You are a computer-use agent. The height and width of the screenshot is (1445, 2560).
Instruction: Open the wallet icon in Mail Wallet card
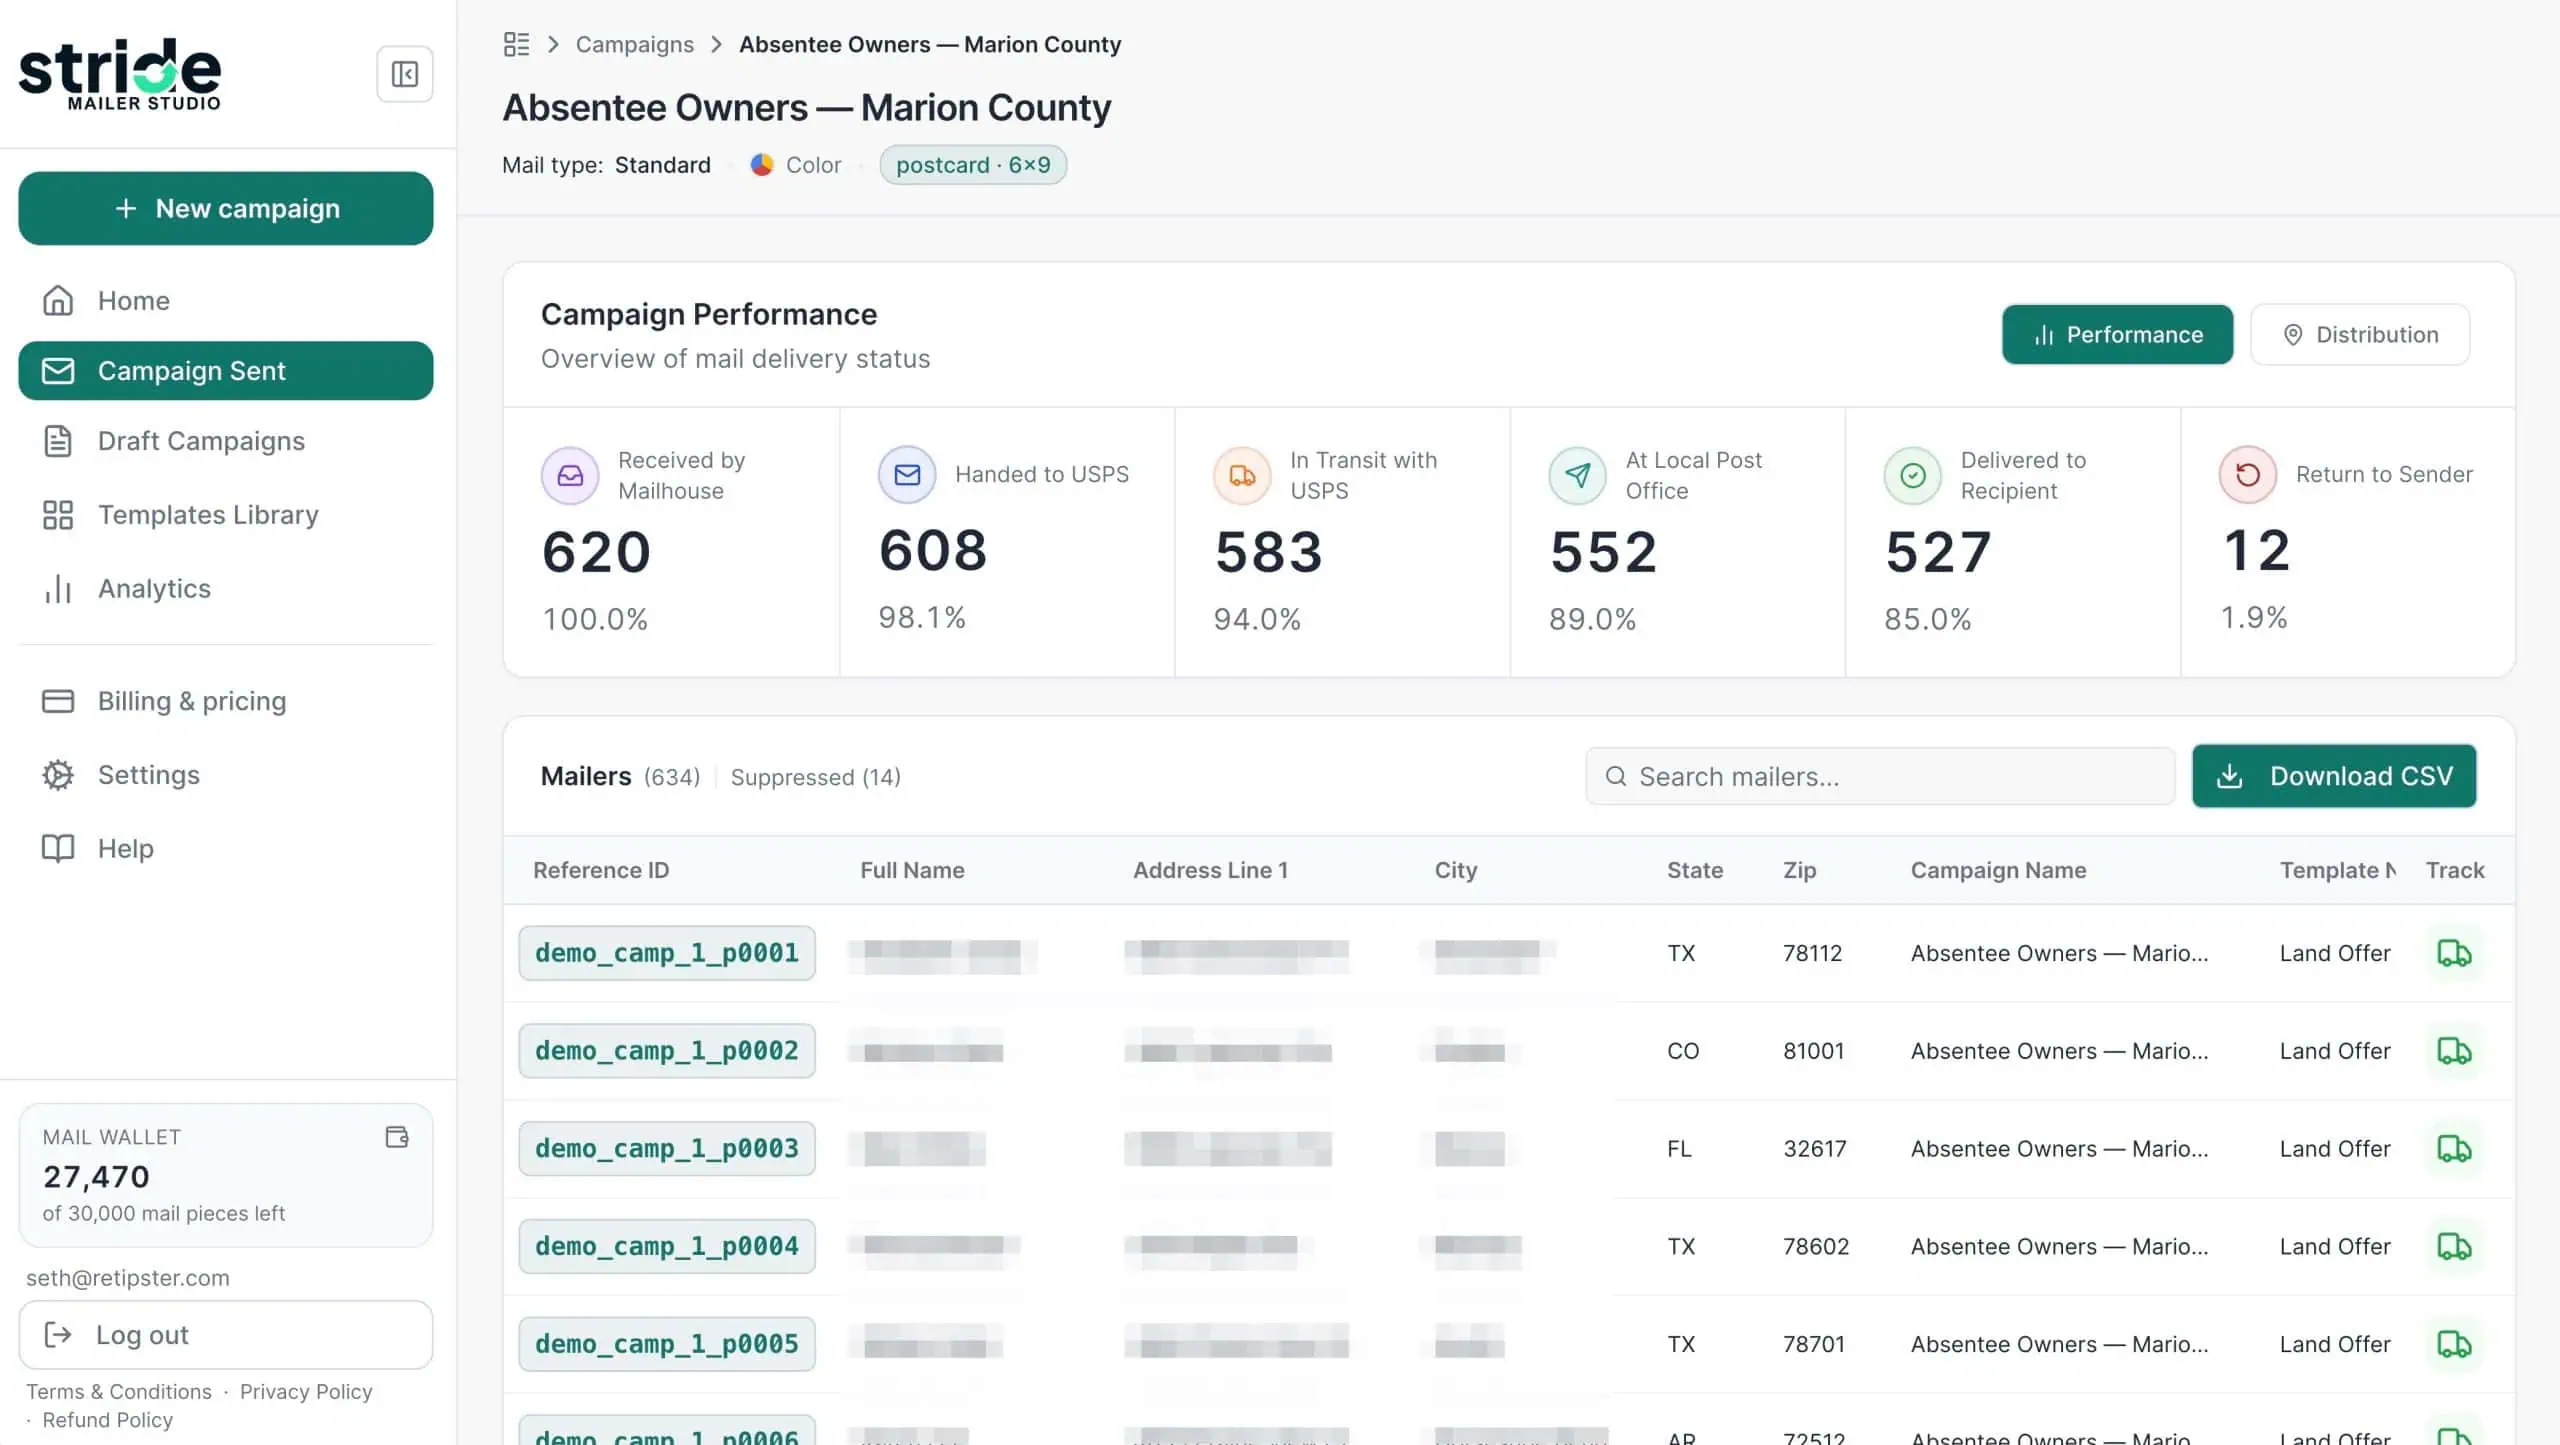coord(397,1137)
